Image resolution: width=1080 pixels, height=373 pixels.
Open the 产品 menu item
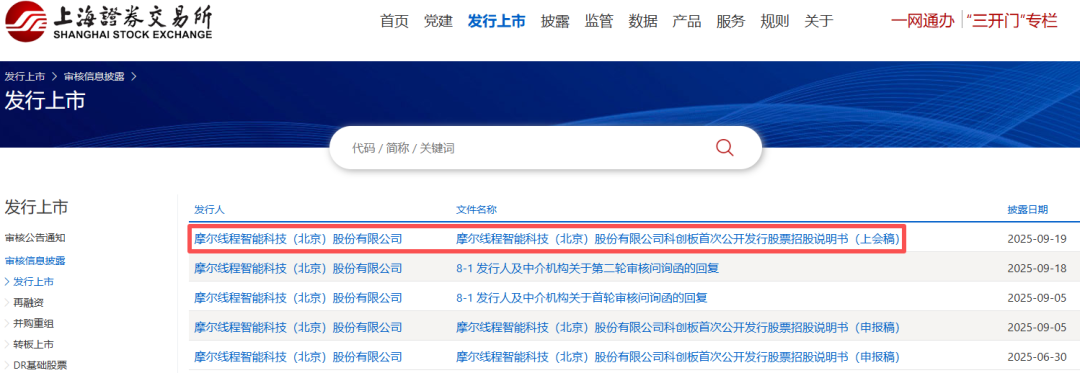(687, 21)
